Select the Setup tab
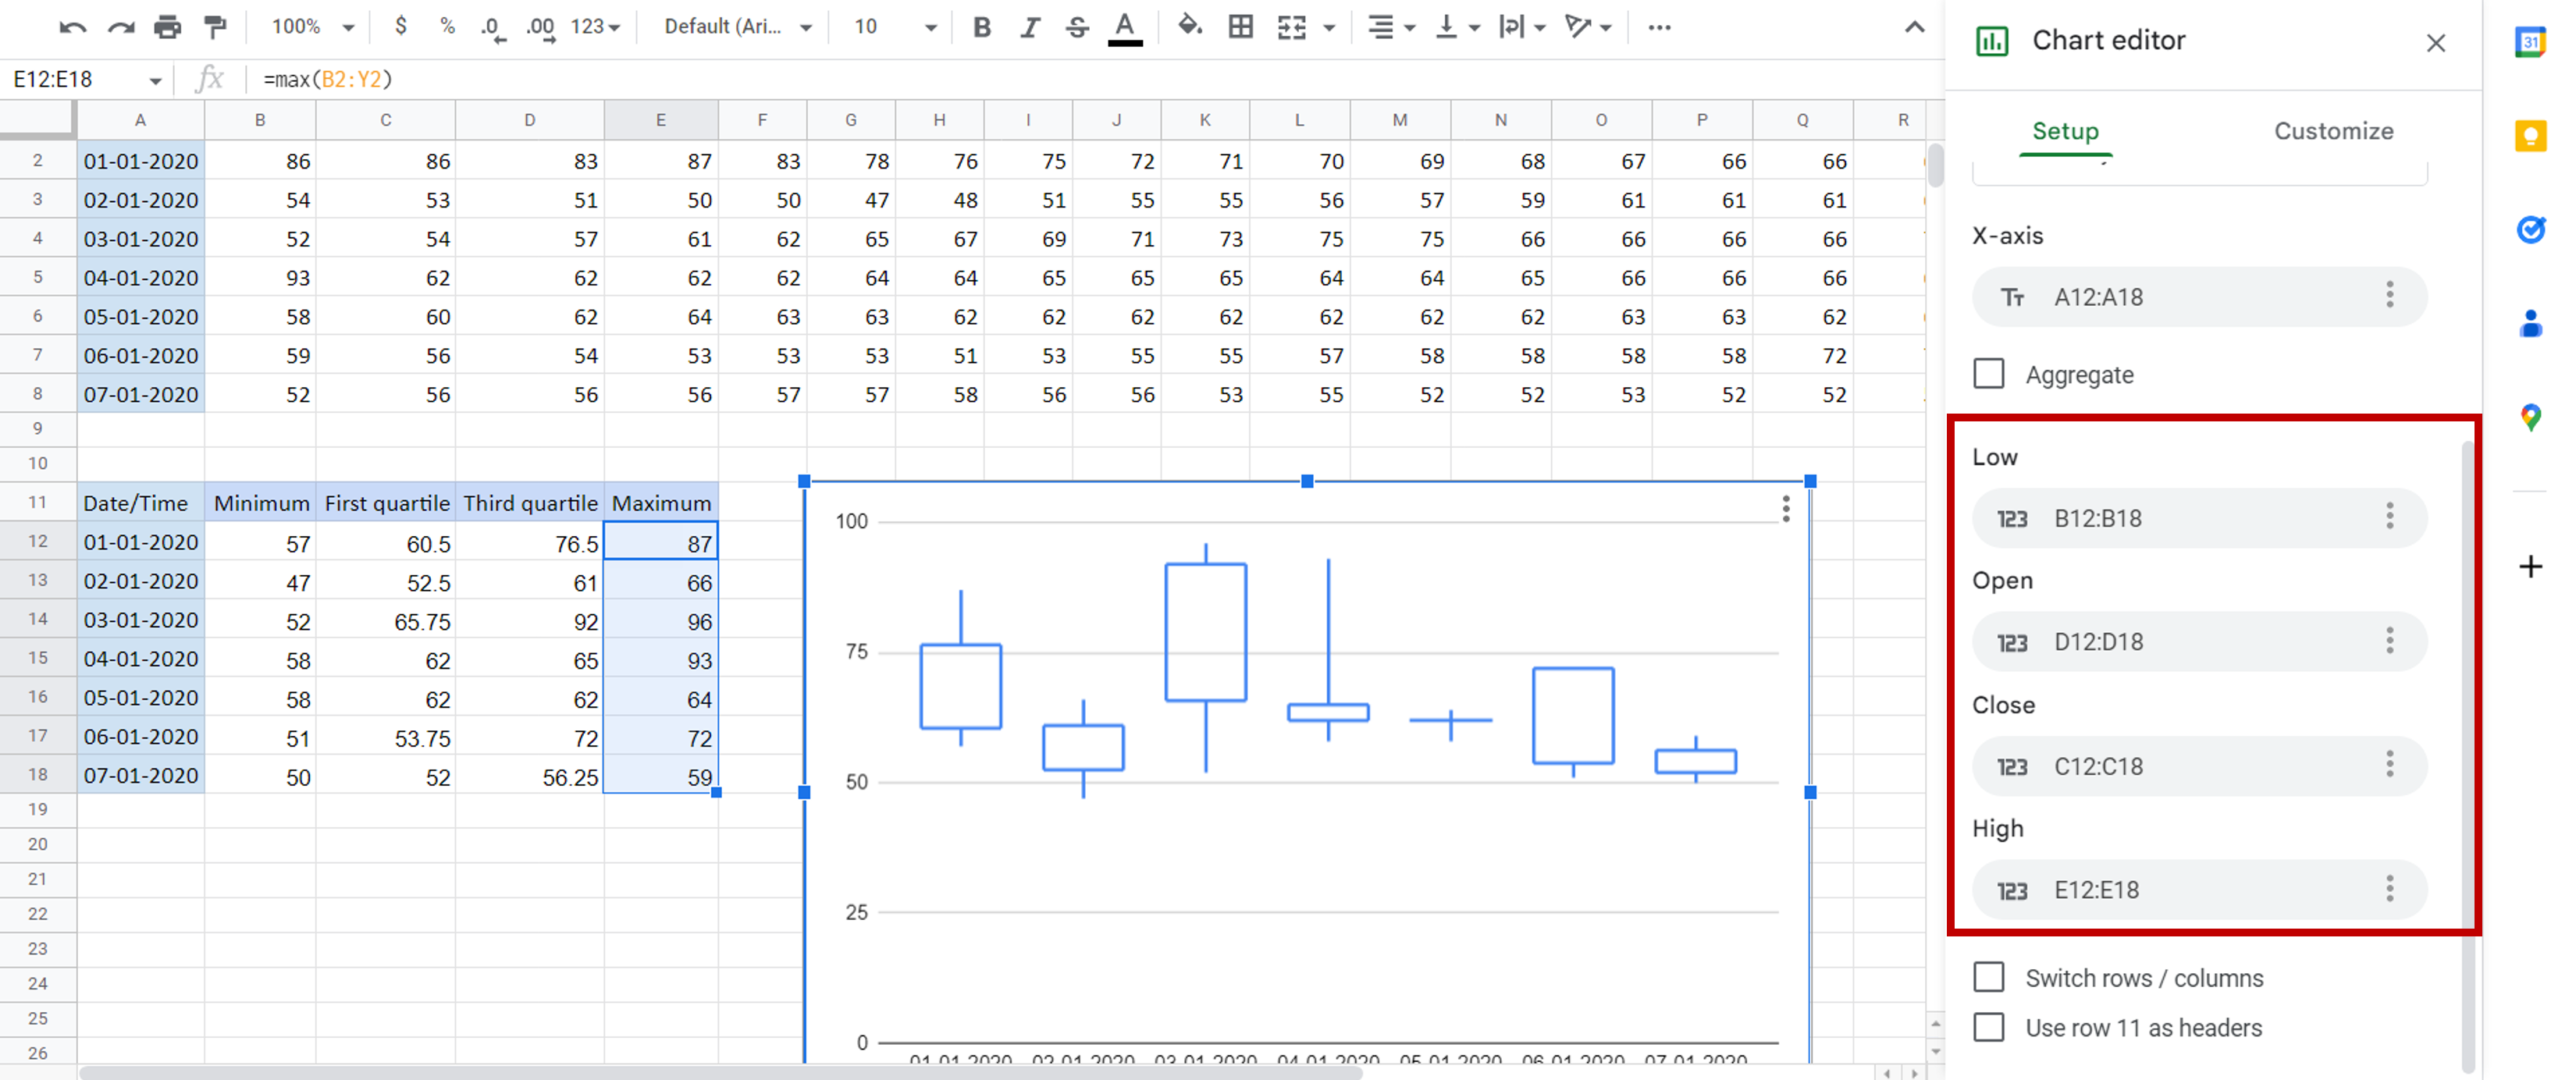This screenshot has height=1080, width=2576. pyautogui.click(x=2065, y=131)
